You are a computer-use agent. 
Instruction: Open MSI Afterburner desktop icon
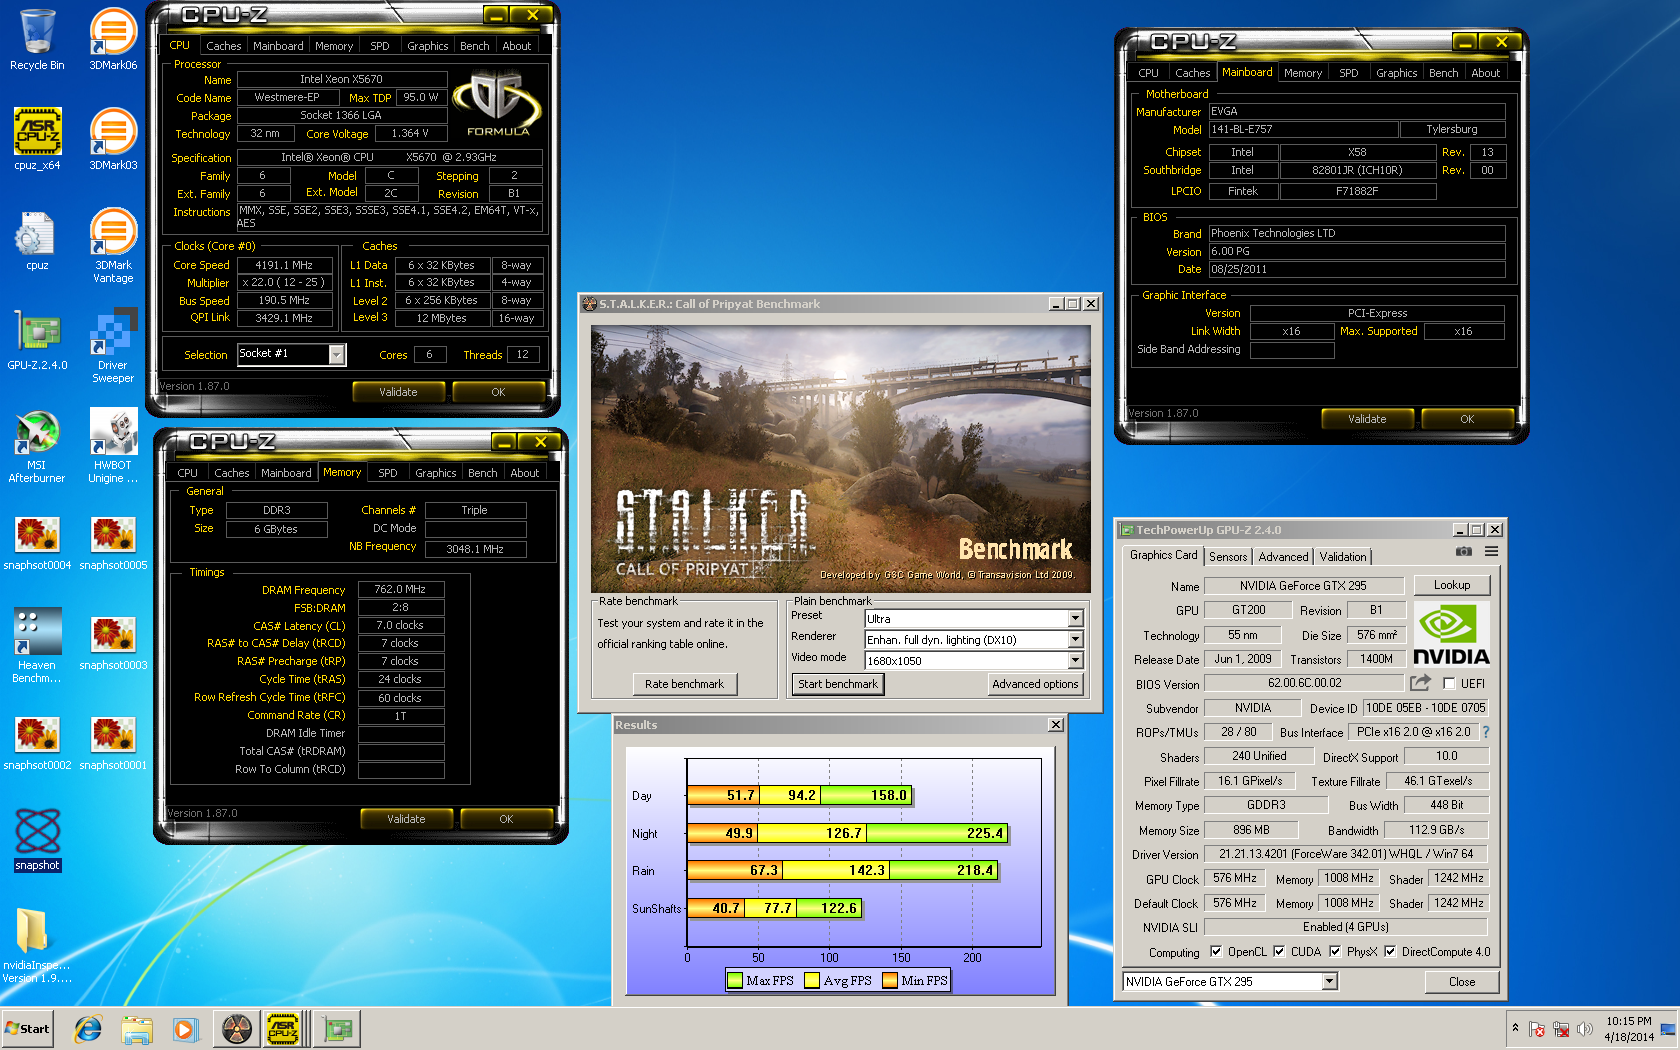[37, 446]
